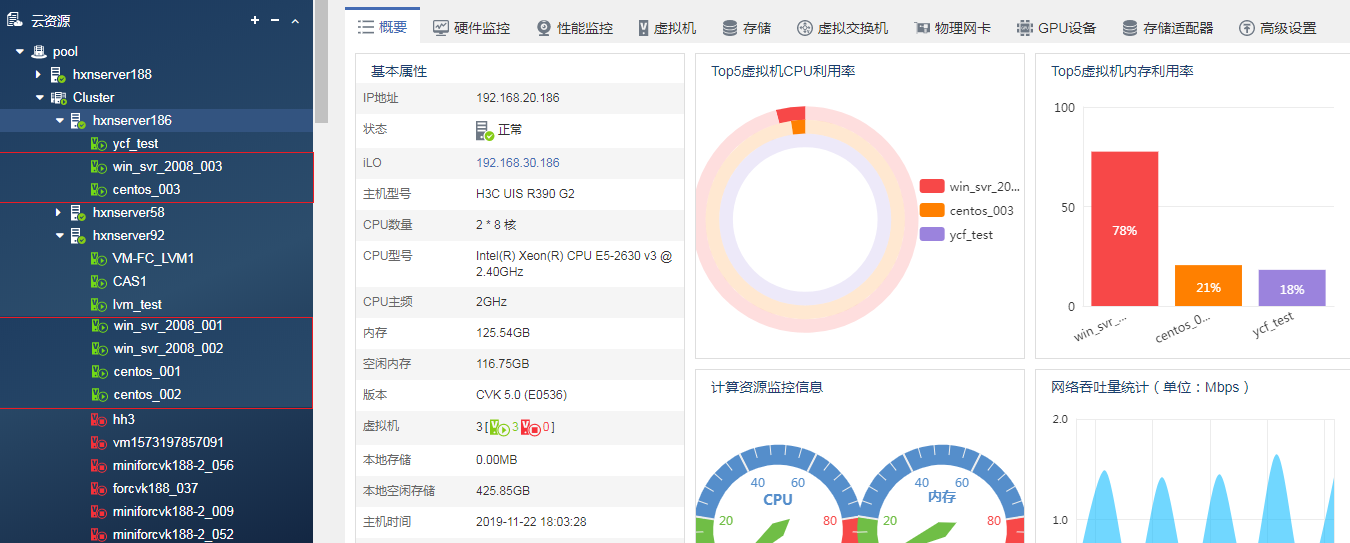The width and height of the screenshot is (1350, 543).
Task: Expand the hxnserver58 node arrow
Action: coord(59,213)
